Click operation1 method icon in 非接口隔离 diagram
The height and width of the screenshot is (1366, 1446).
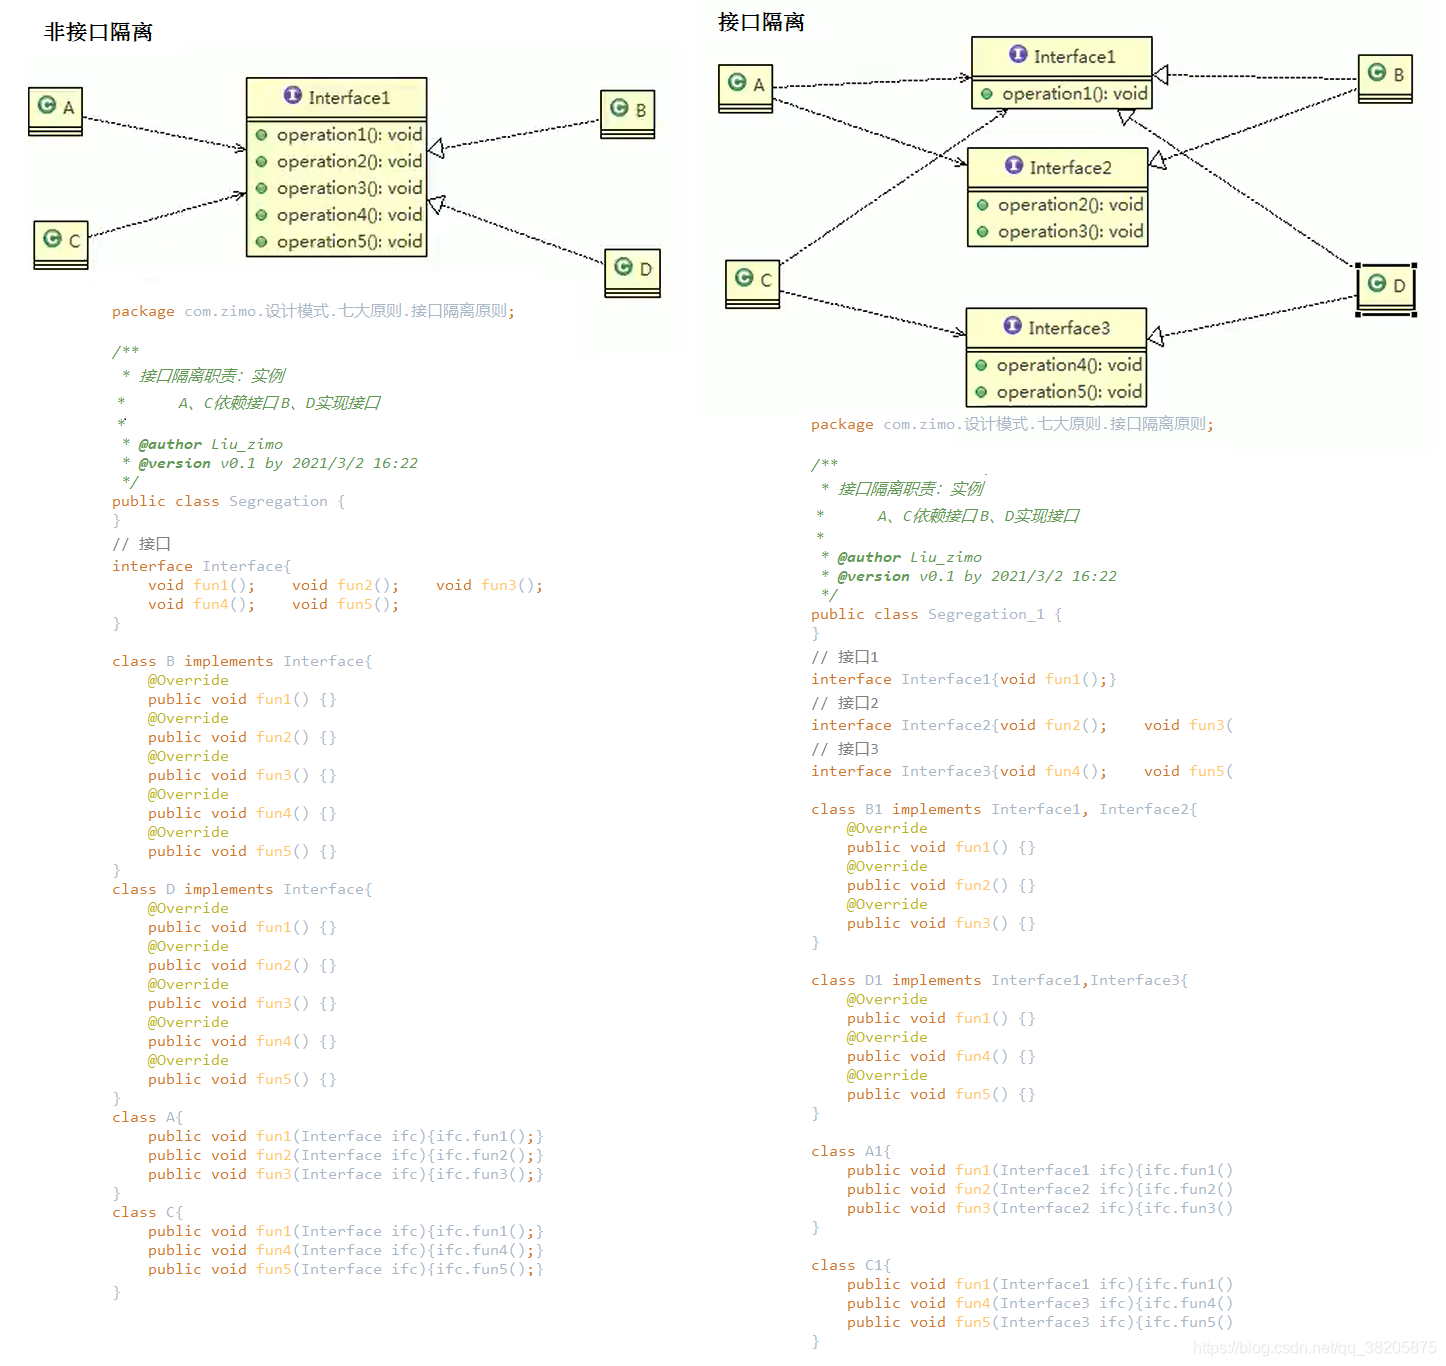click(x=261, y=135)
